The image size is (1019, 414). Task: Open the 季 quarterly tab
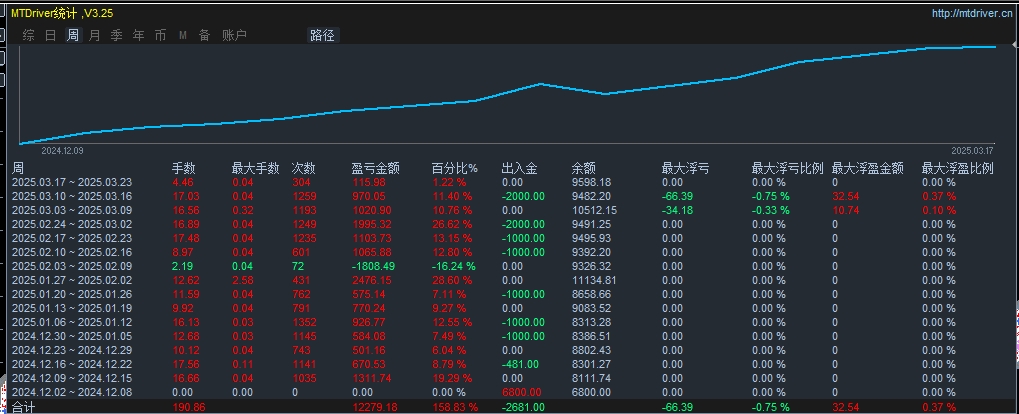coord(116,35)
